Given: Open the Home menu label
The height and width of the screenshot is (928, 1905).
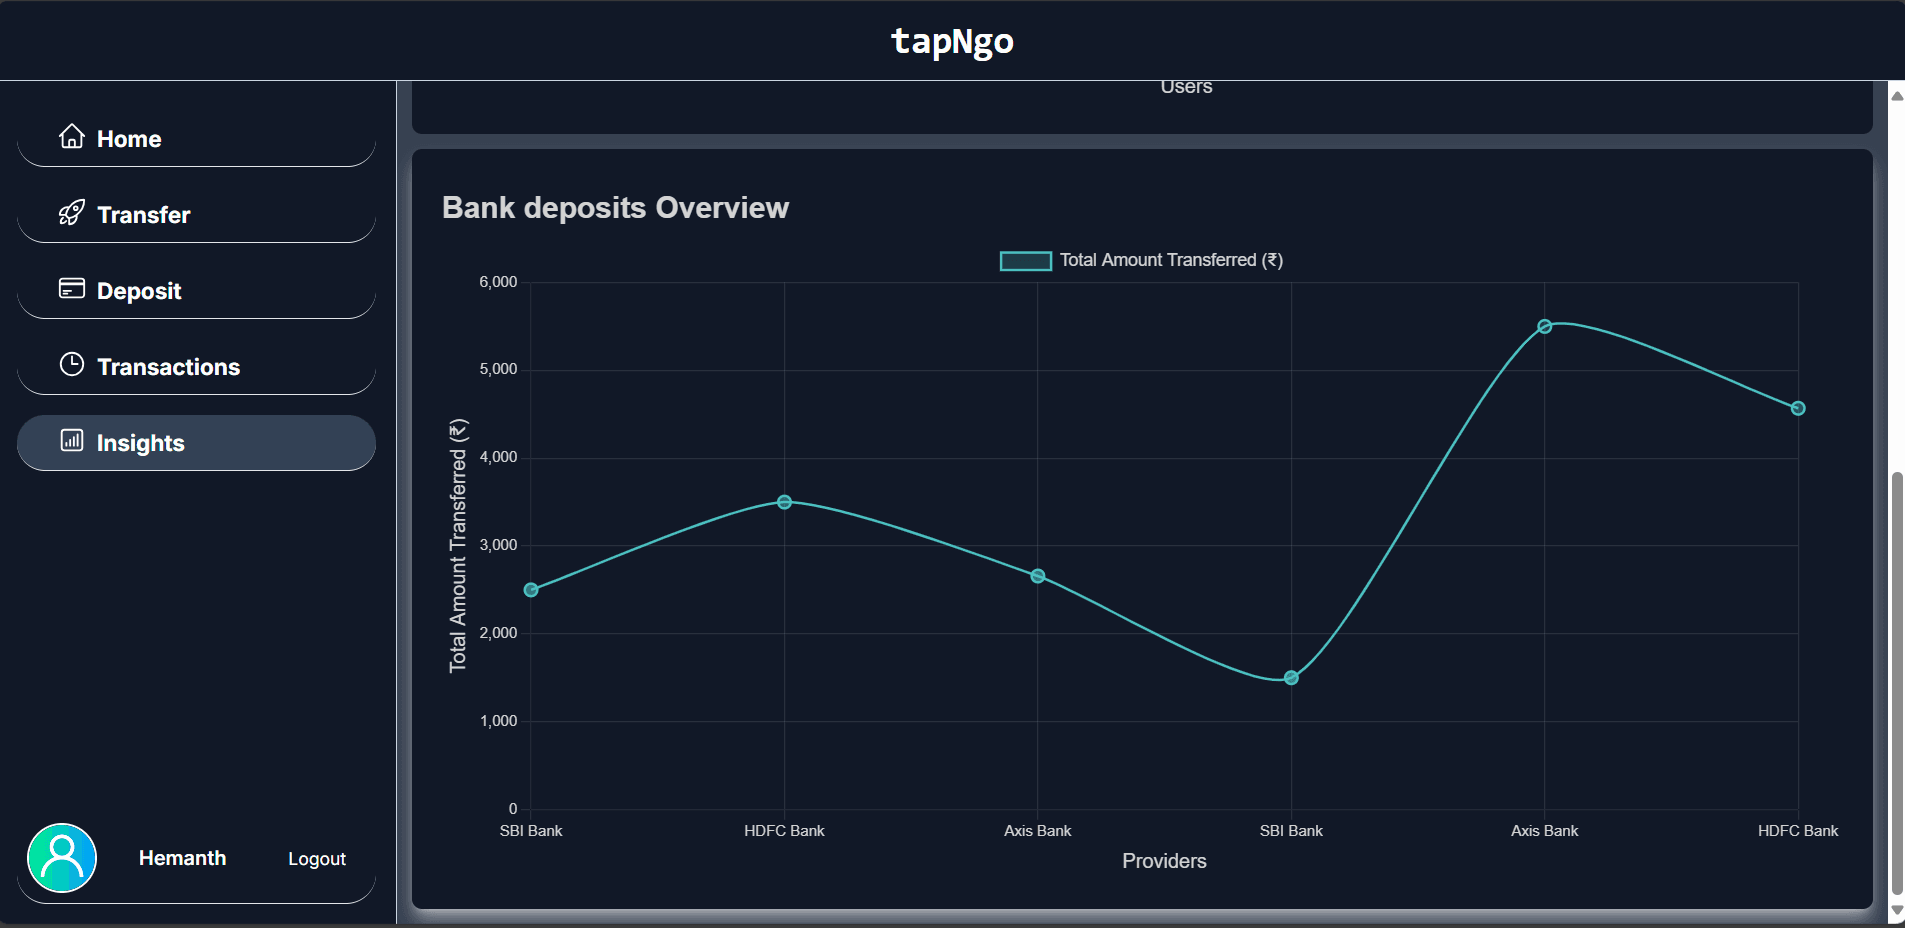Looking at the screenshot, I should click(129, 139).
